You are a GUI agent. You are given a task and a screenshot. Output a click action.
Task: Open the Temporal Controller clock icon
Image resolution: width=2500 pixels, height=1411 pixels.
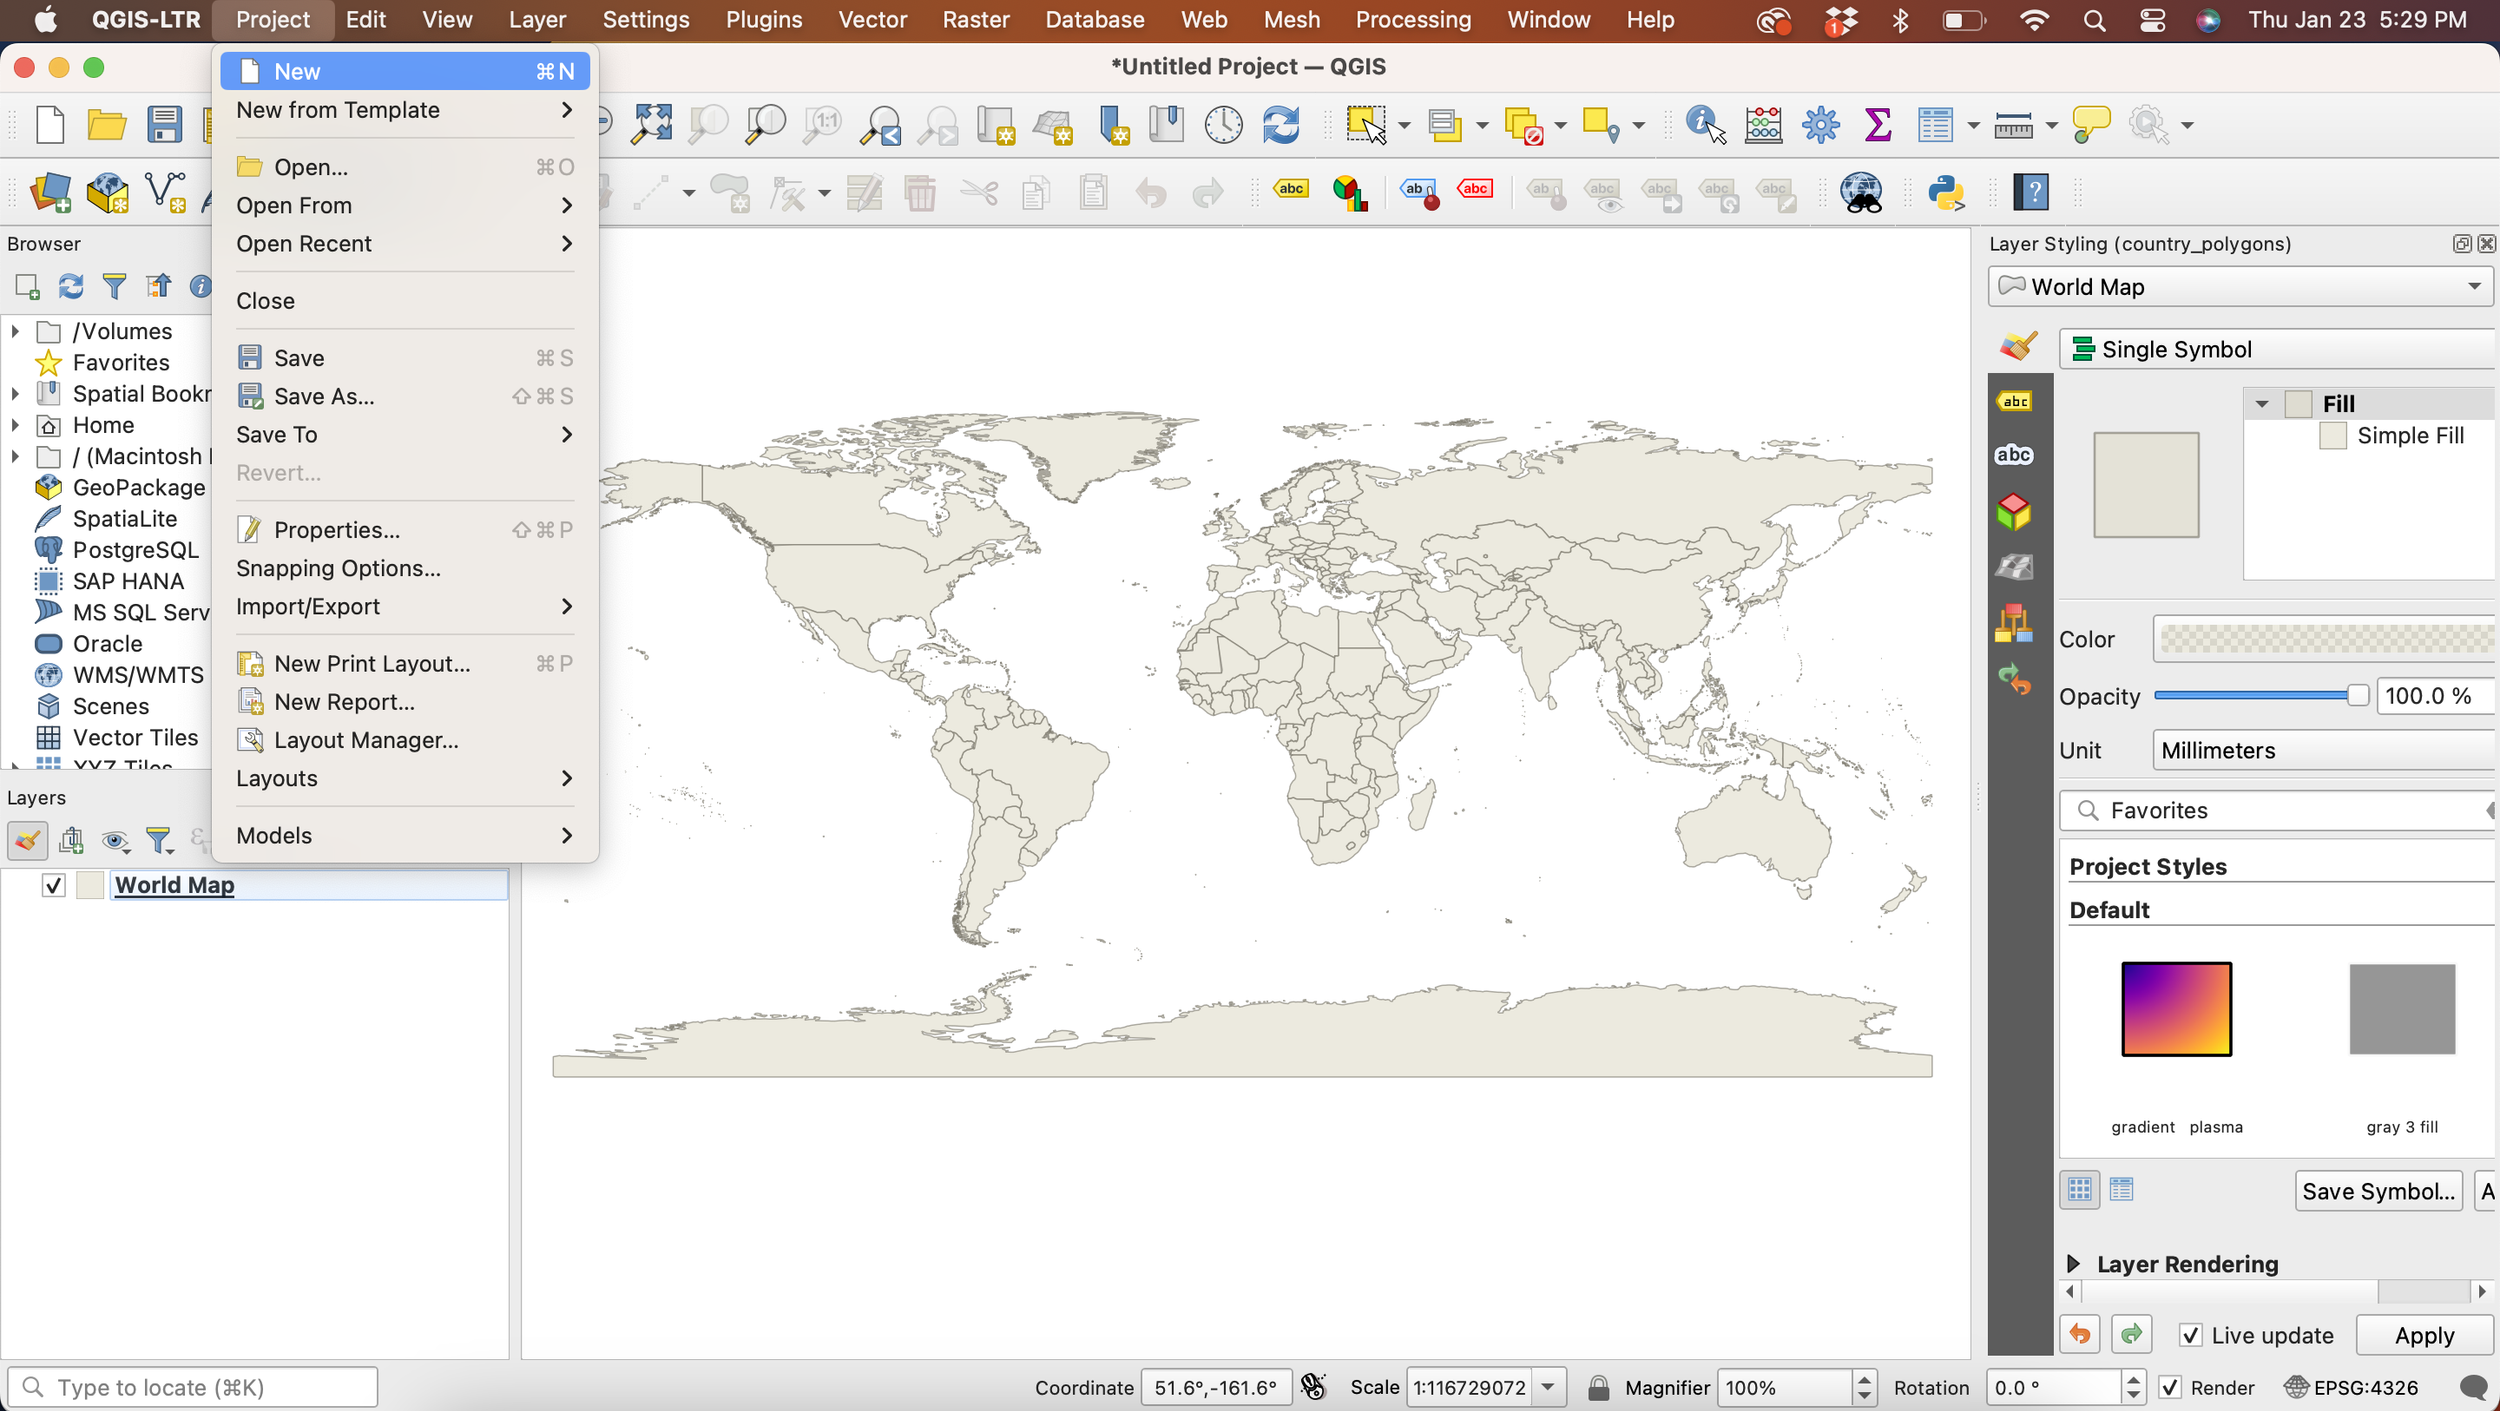(x=1223, y=125)
